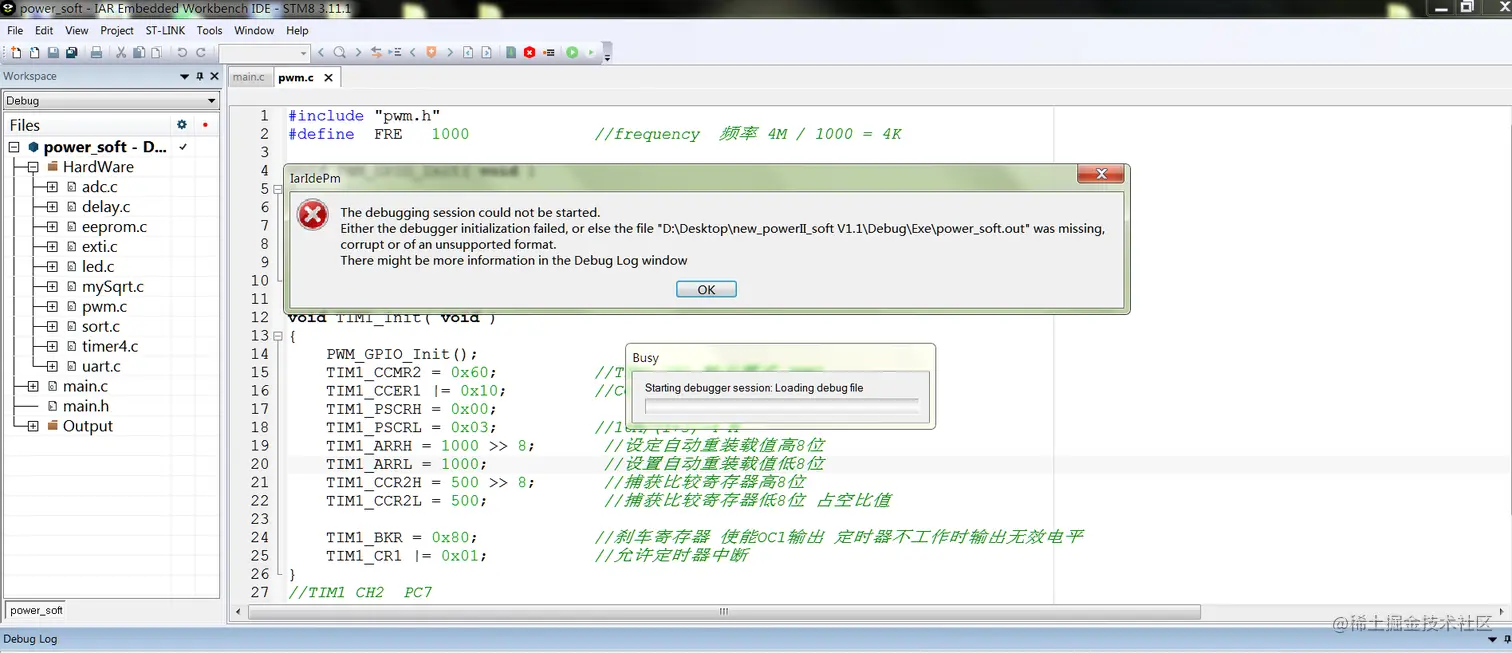Open the View menu
1512x653 pixels.
tap(77, 31)
